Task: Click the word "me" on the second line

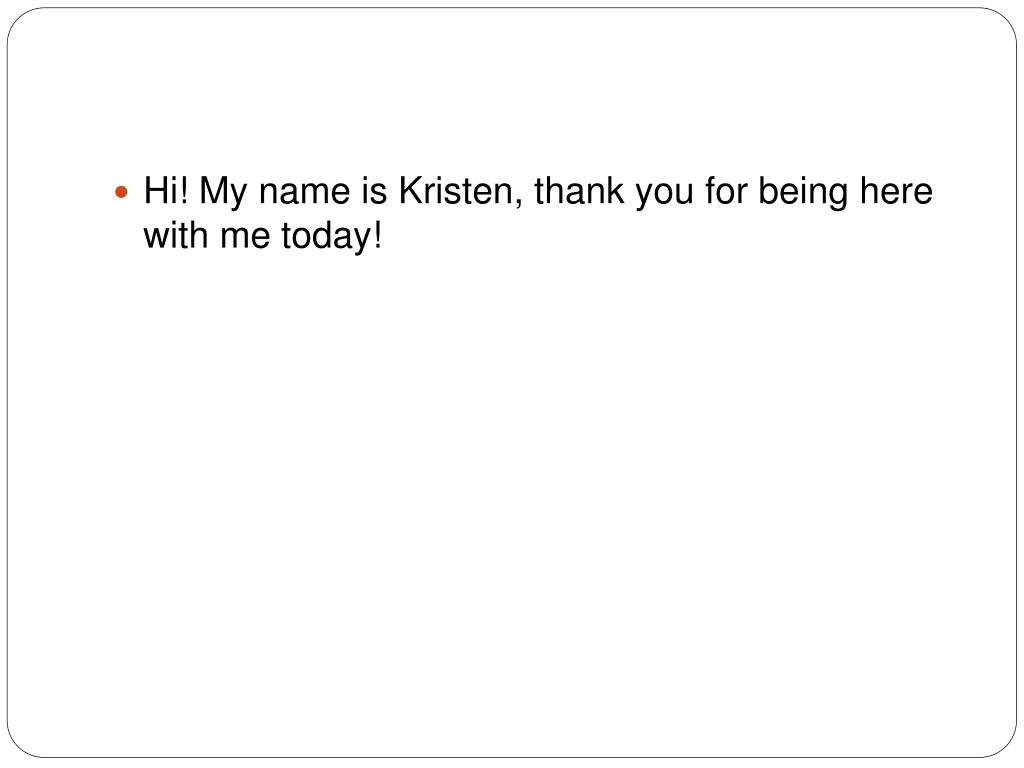Action: pyautogui.click(x=245, y=238)
